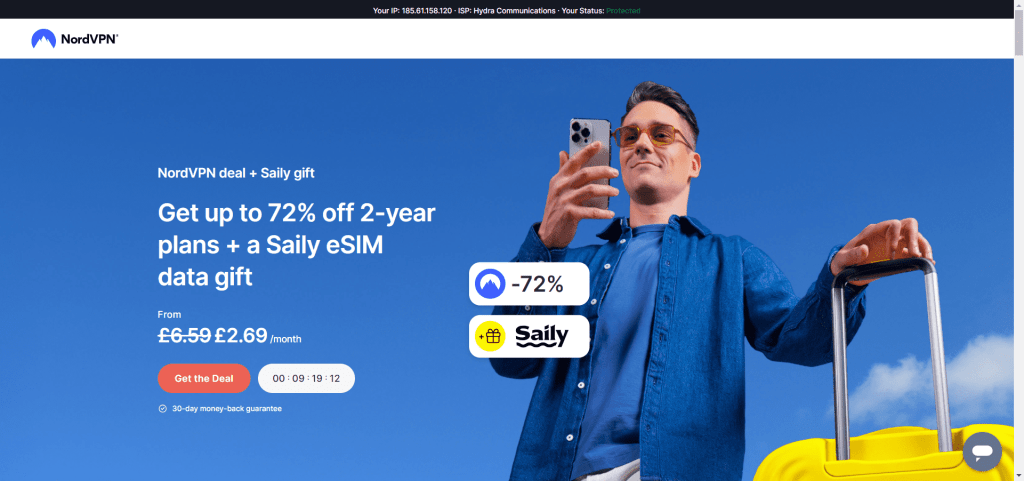
Task: Click the yellow gift icon beside Saily
Action: [490, 337]
